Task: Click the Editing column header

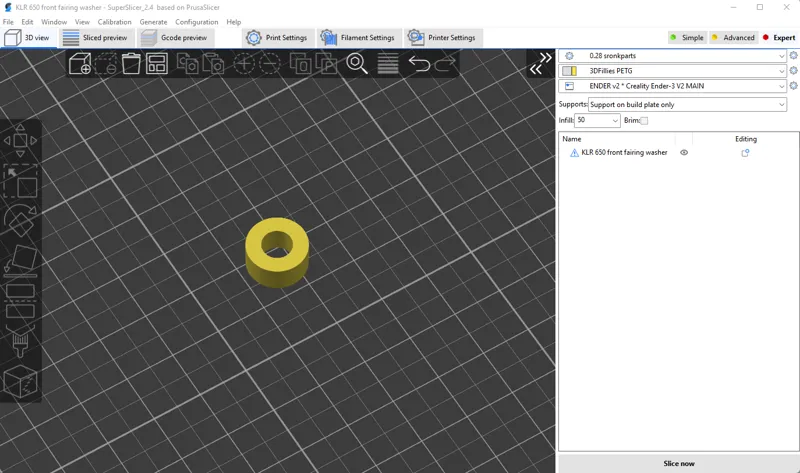Action: click(745, 139)
